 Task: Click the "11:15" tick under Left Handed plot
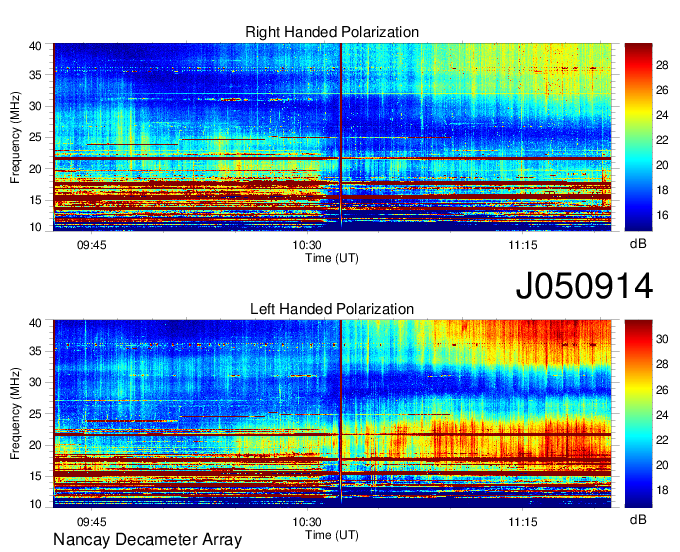523,522
